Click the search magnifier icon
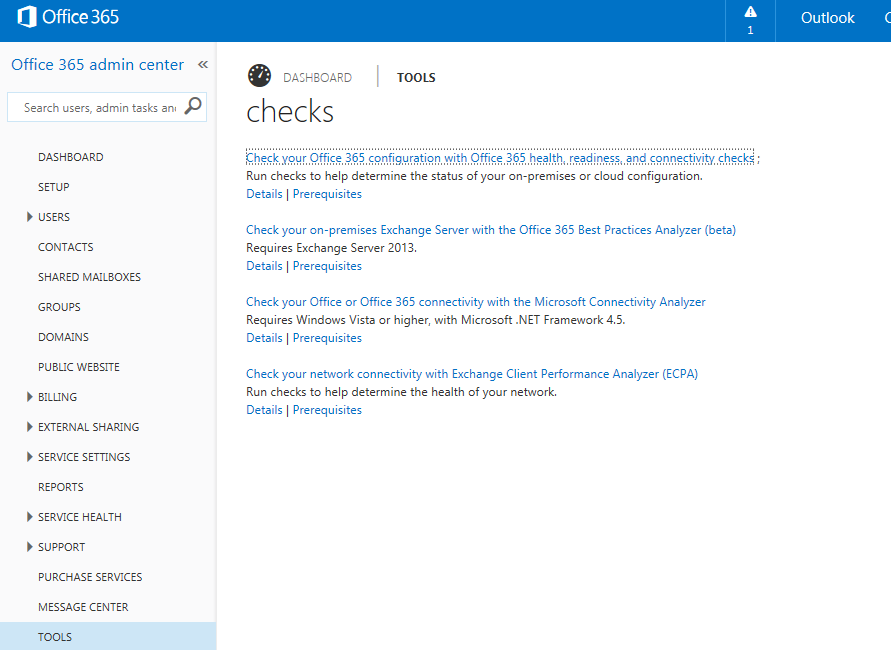 (x=193, y=106)
